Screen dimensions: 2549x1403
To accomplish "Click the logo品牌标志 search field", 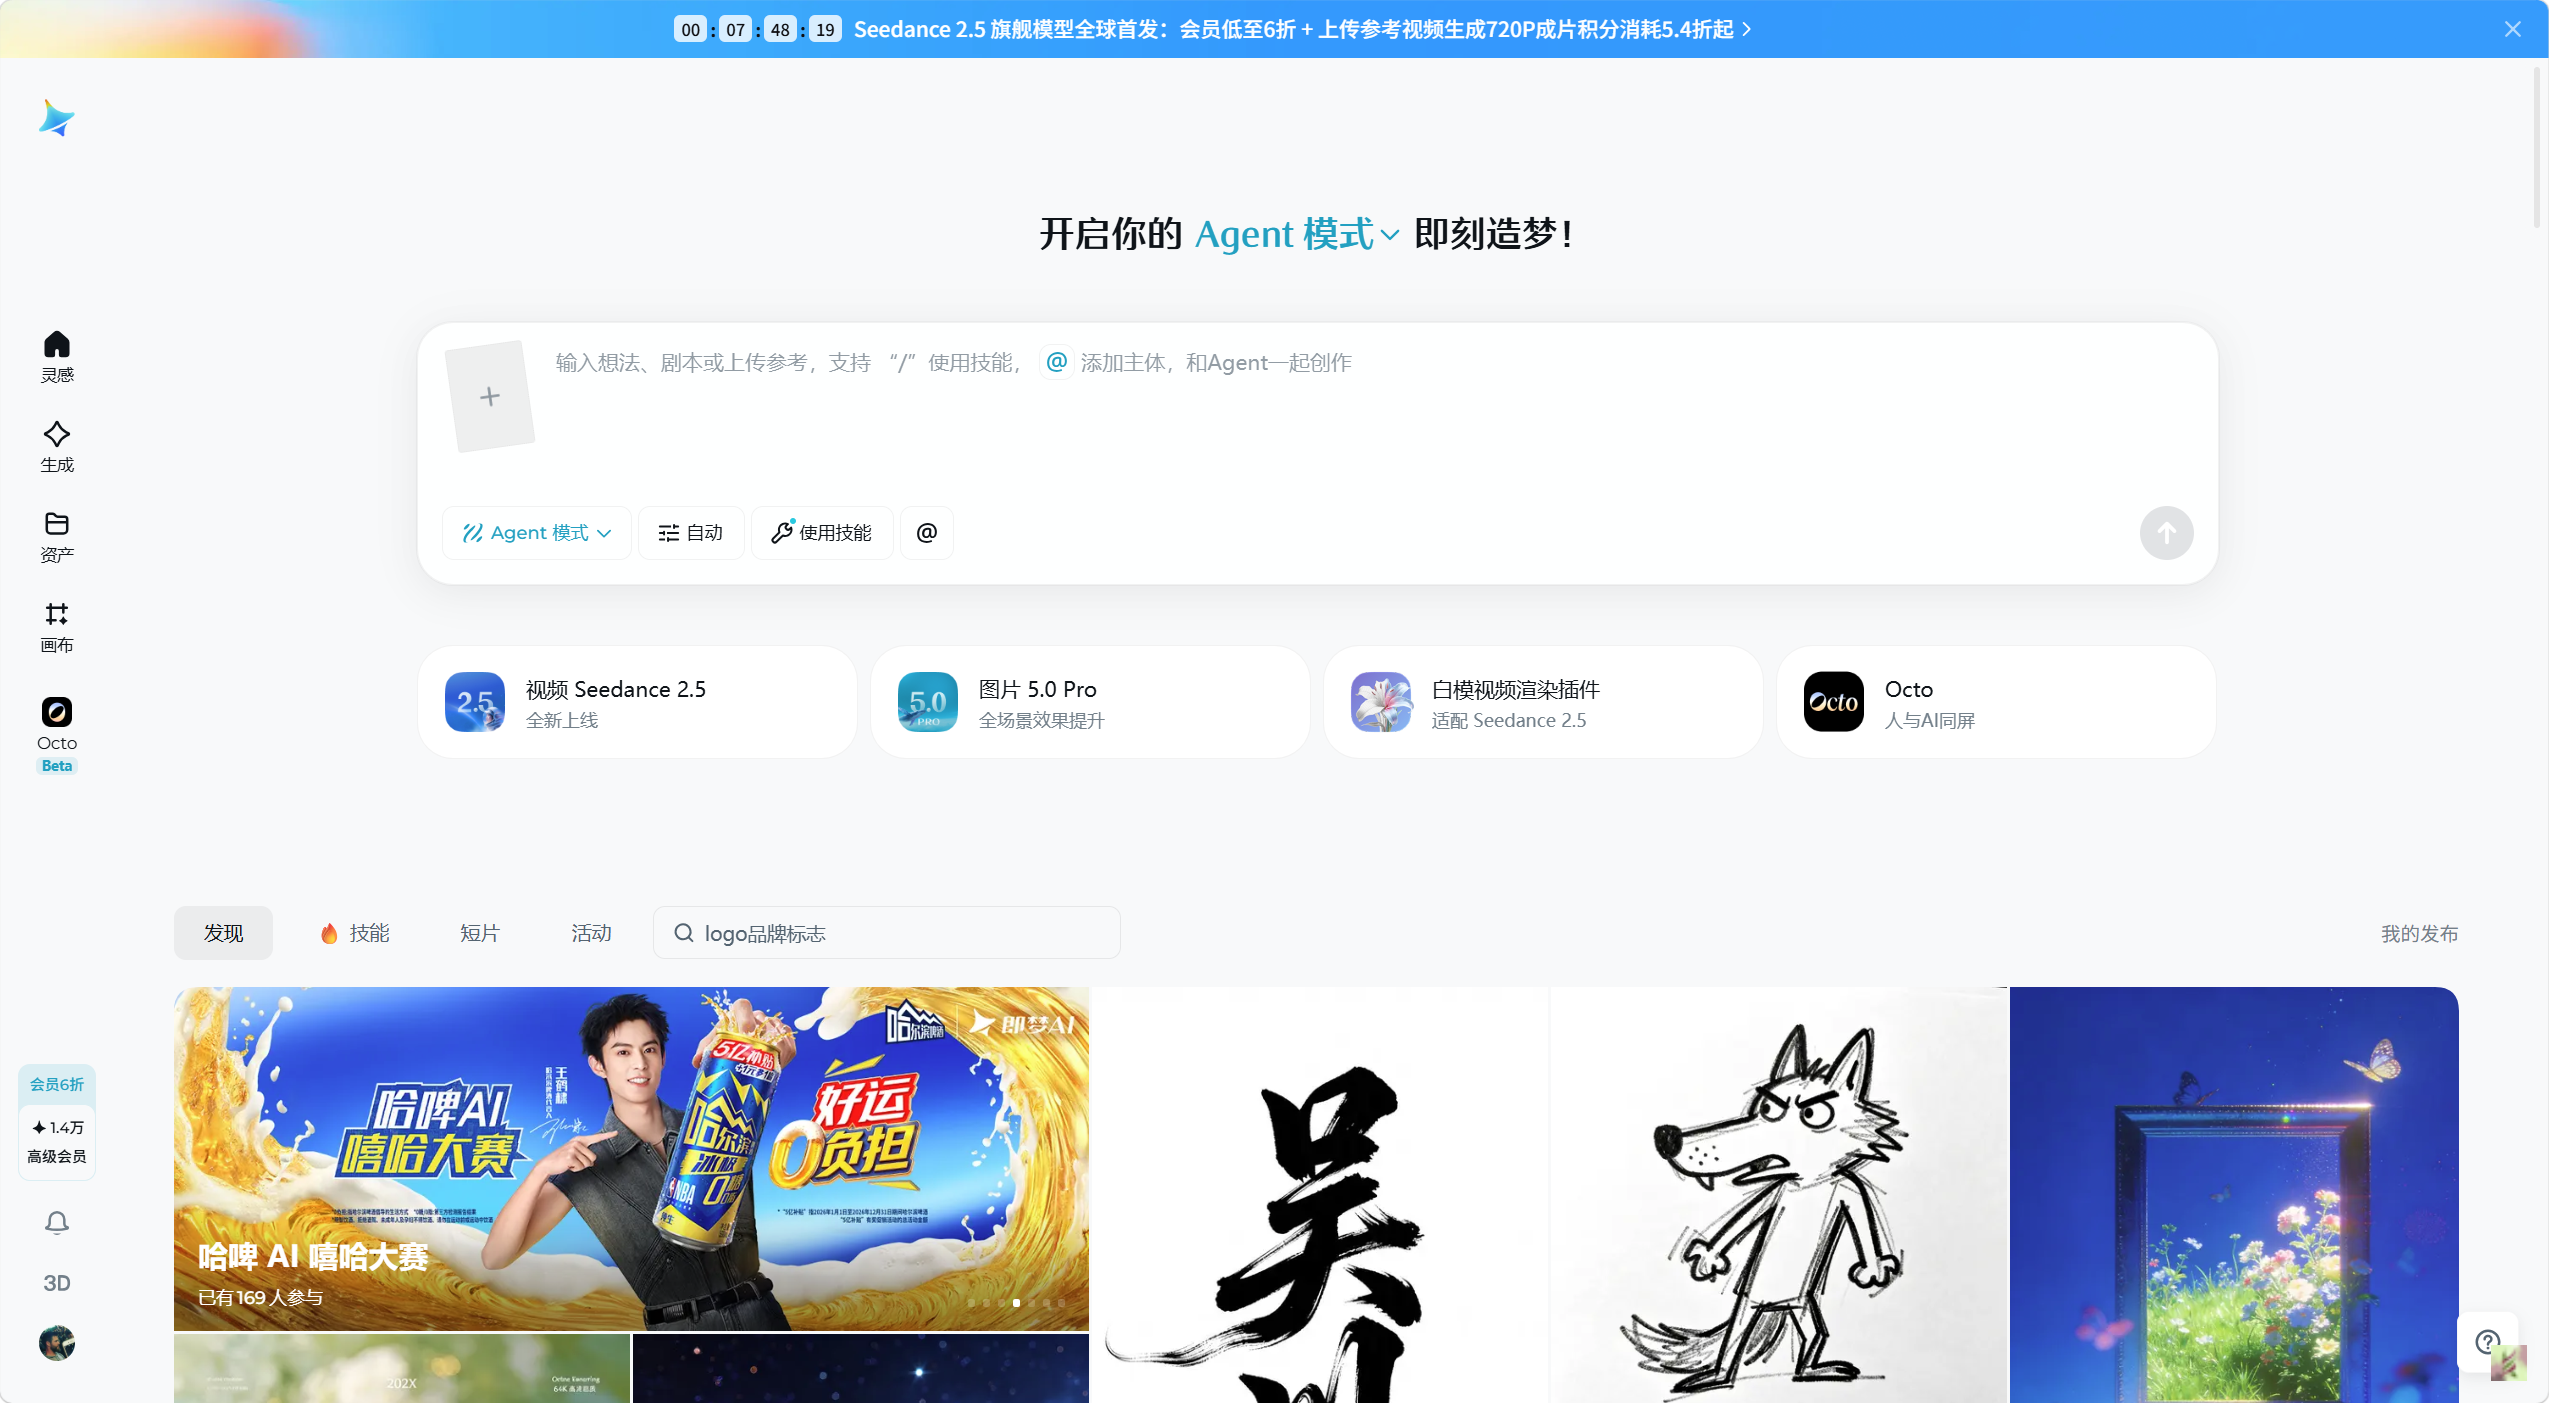I will (886, 933).
